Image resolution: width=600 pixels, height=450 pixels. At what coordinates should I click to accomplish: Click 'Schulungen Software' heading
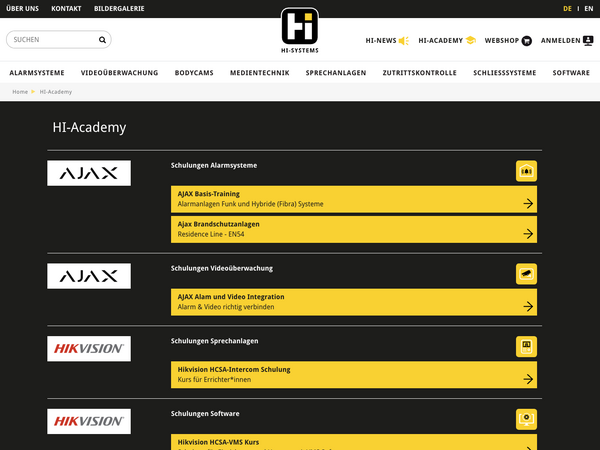(205, 414)
